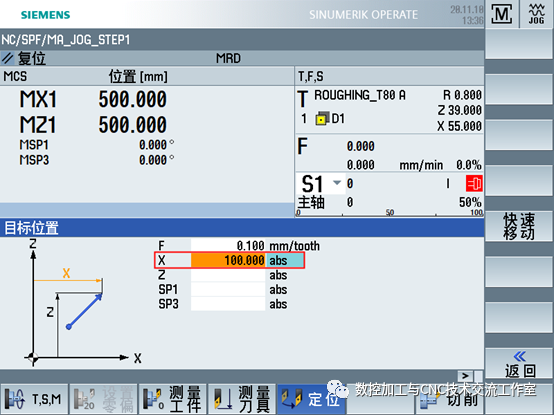Click the MSP1 axis row
The image size is (554, 415).
coord(96,145)
